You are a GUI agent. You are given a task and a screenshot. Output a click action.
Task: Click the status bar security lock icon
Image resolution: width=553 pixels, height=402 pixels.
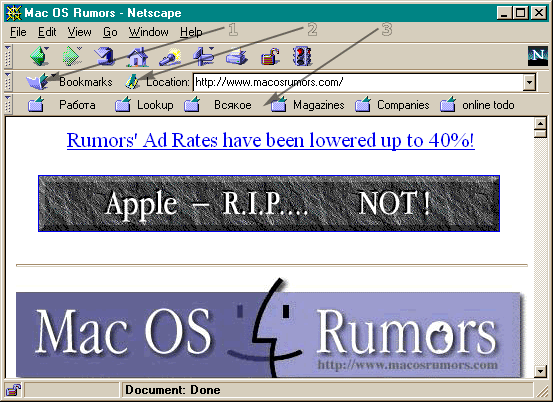(x=13, y=390)
